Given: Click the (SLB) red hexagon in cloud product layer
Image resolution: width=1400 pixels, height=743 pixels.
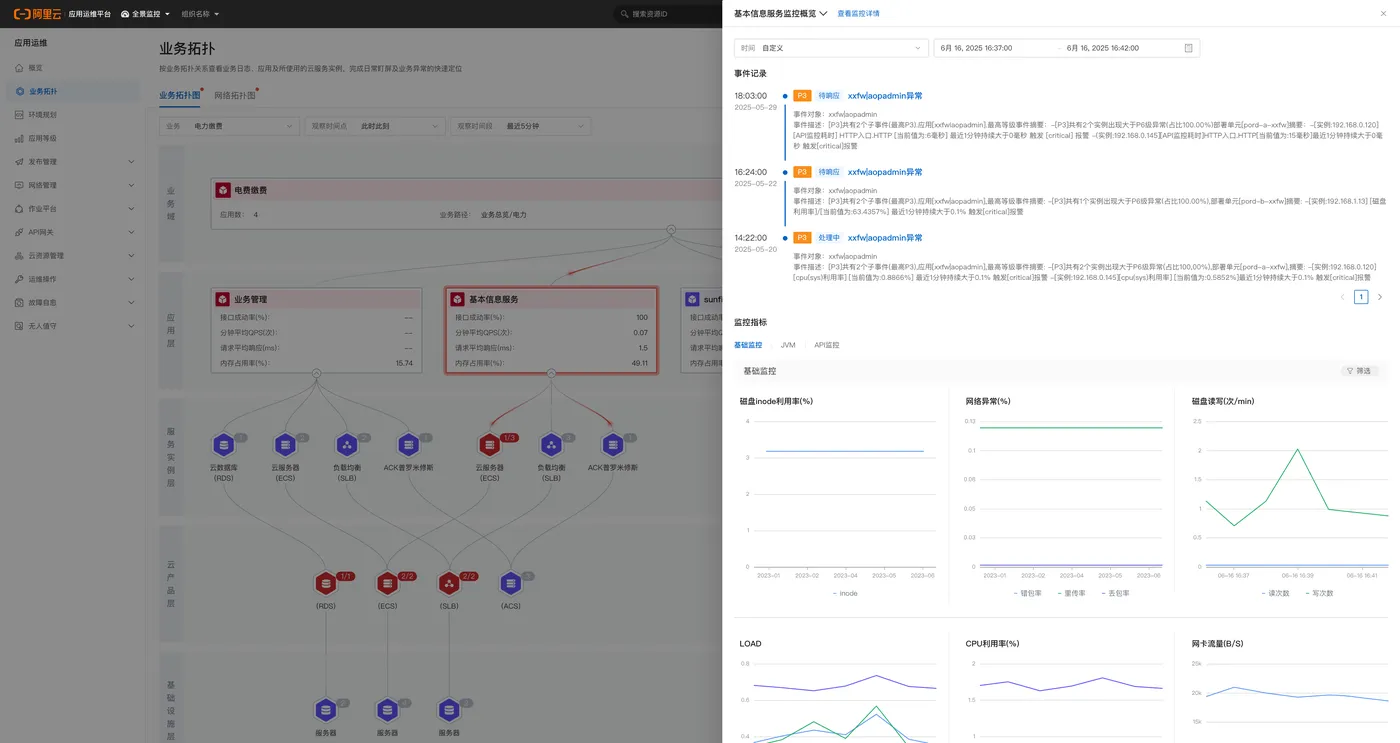Looking at the screenshot, I should (449, 582).
